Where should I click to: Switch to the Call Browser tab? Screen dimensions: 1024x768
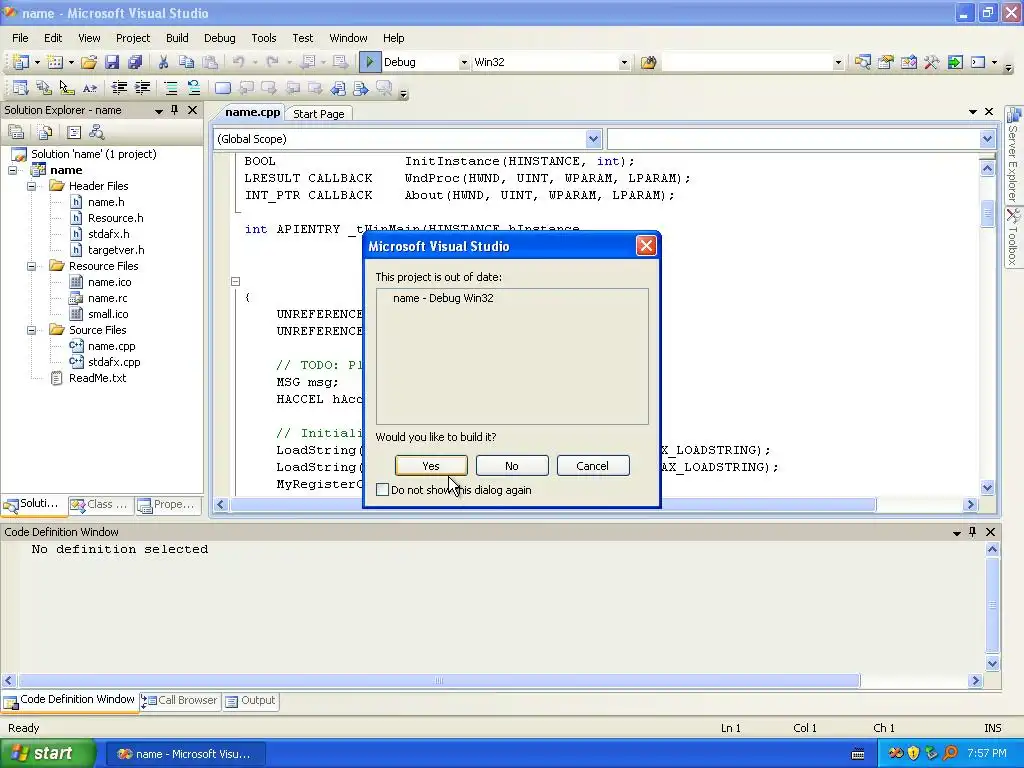tap(180, 701)
